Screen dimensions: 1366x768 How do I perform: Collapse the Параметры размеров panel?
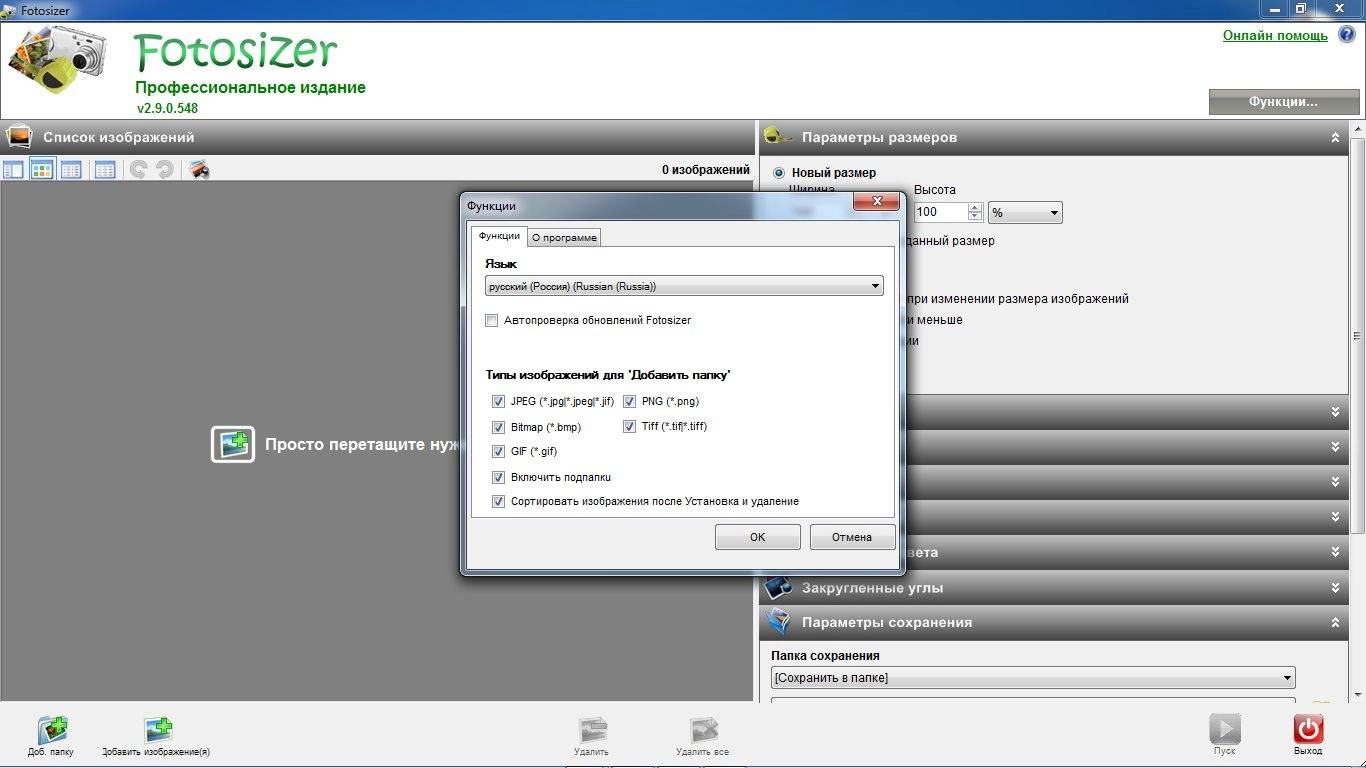point(1335,138)
